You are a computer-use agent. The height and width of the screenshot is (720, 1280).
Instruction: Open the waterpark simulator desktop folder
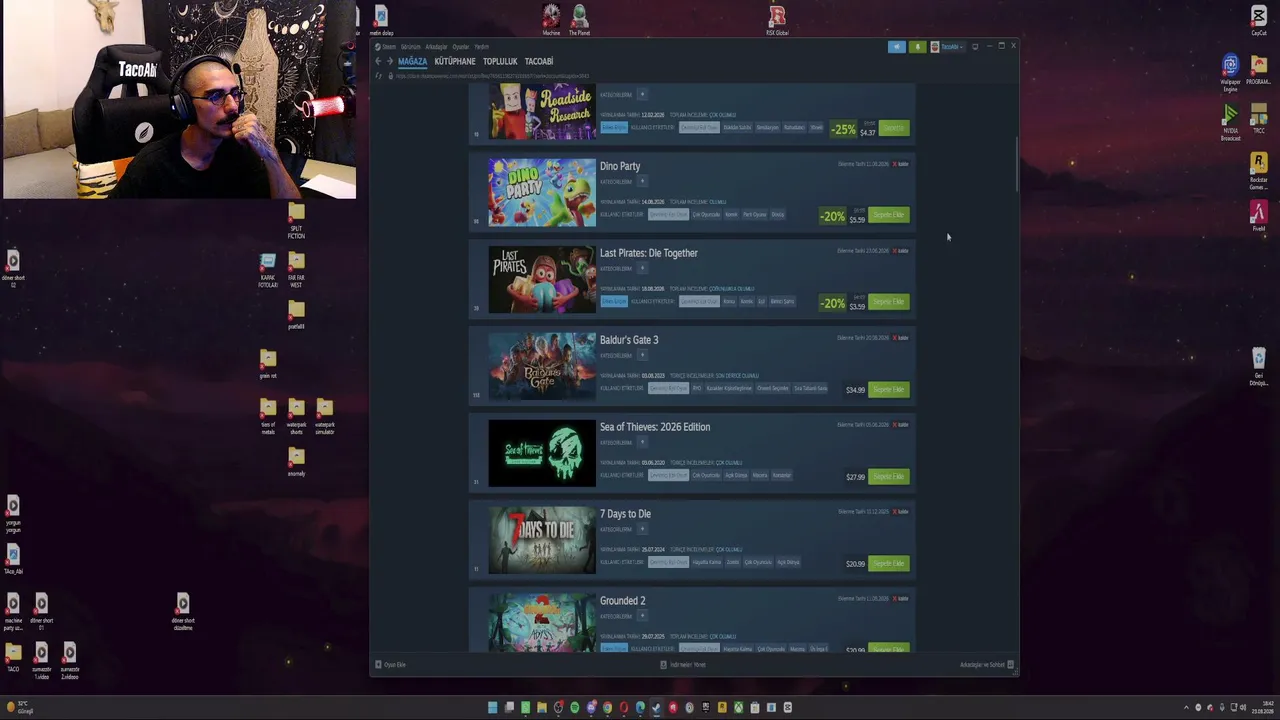click(x=325, y=417)
